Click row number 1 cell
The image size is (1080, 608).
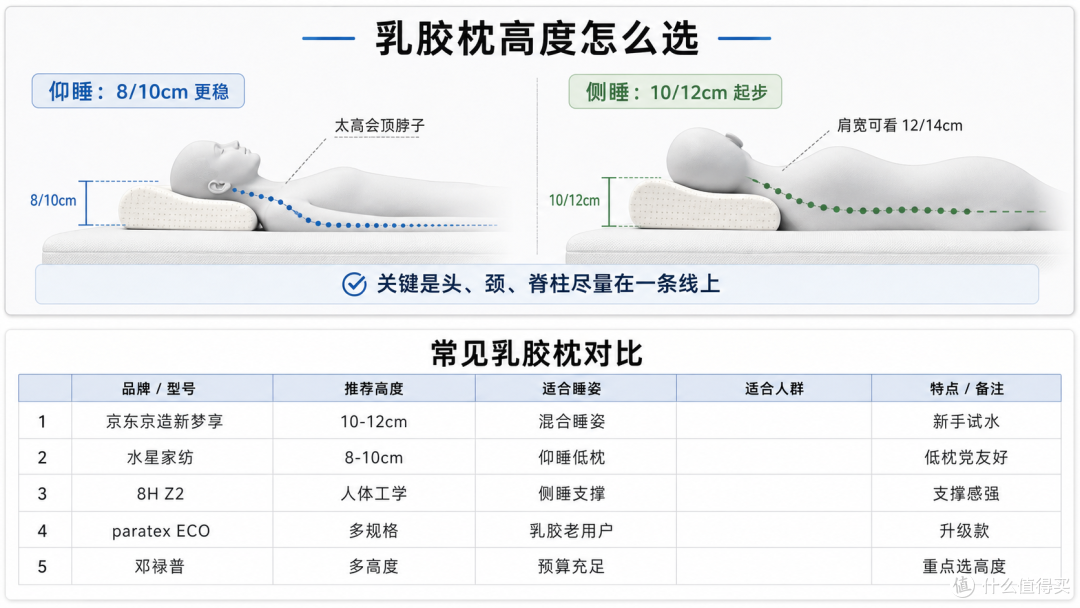[43, 421]
